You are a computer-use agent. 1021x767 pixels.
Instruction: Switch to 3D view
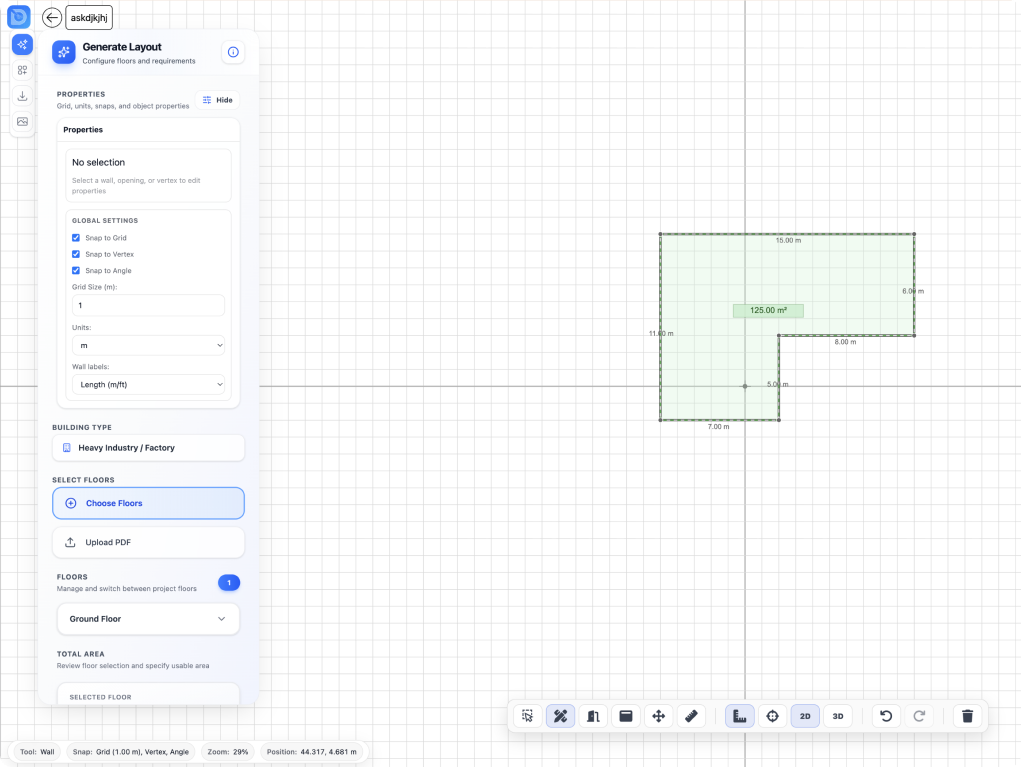pos(838,716)
